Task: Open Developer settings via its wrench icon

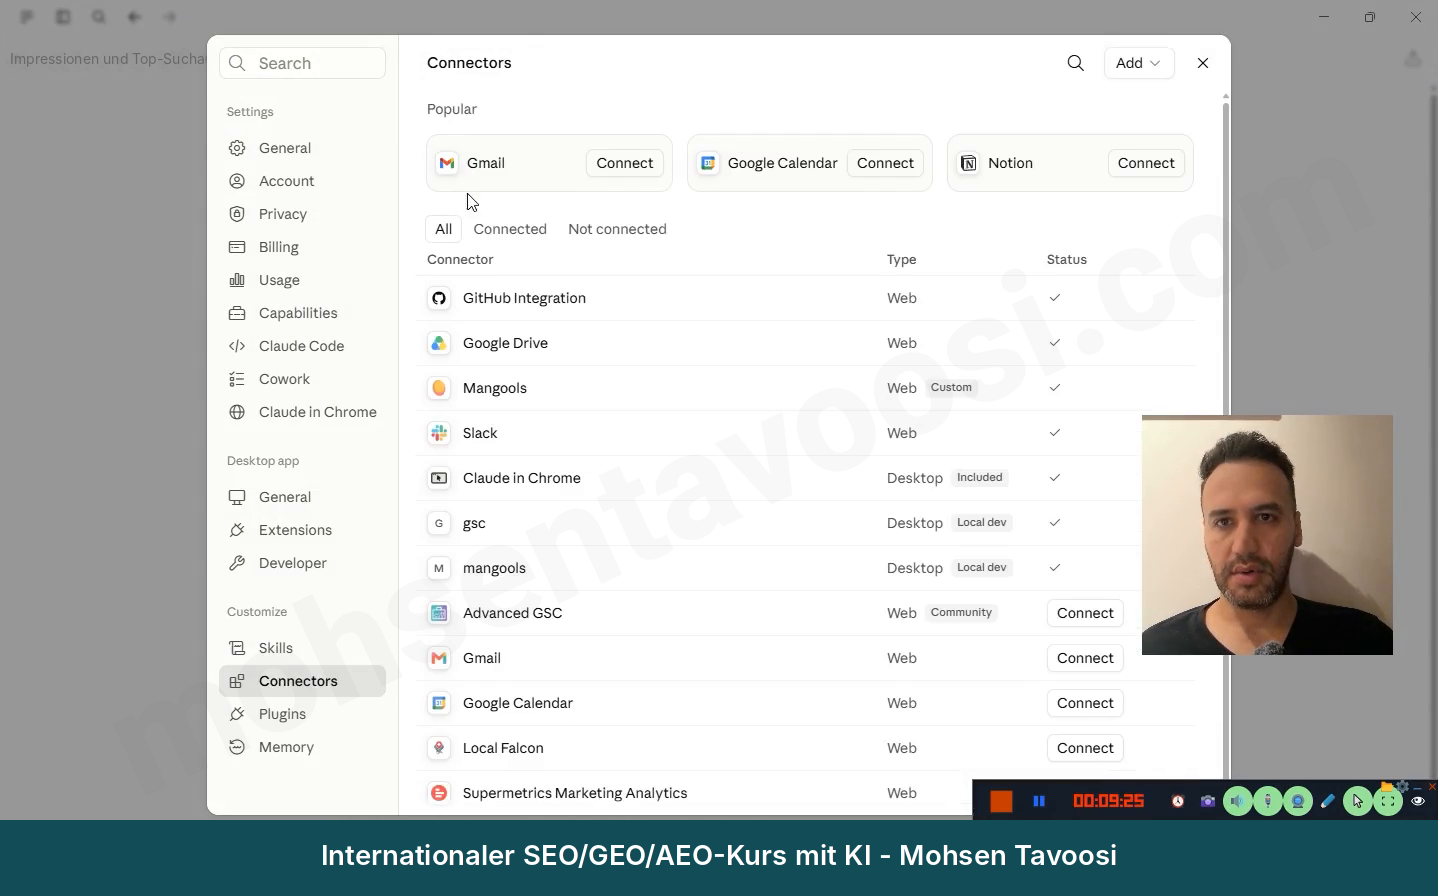Action: click(237, 563)
